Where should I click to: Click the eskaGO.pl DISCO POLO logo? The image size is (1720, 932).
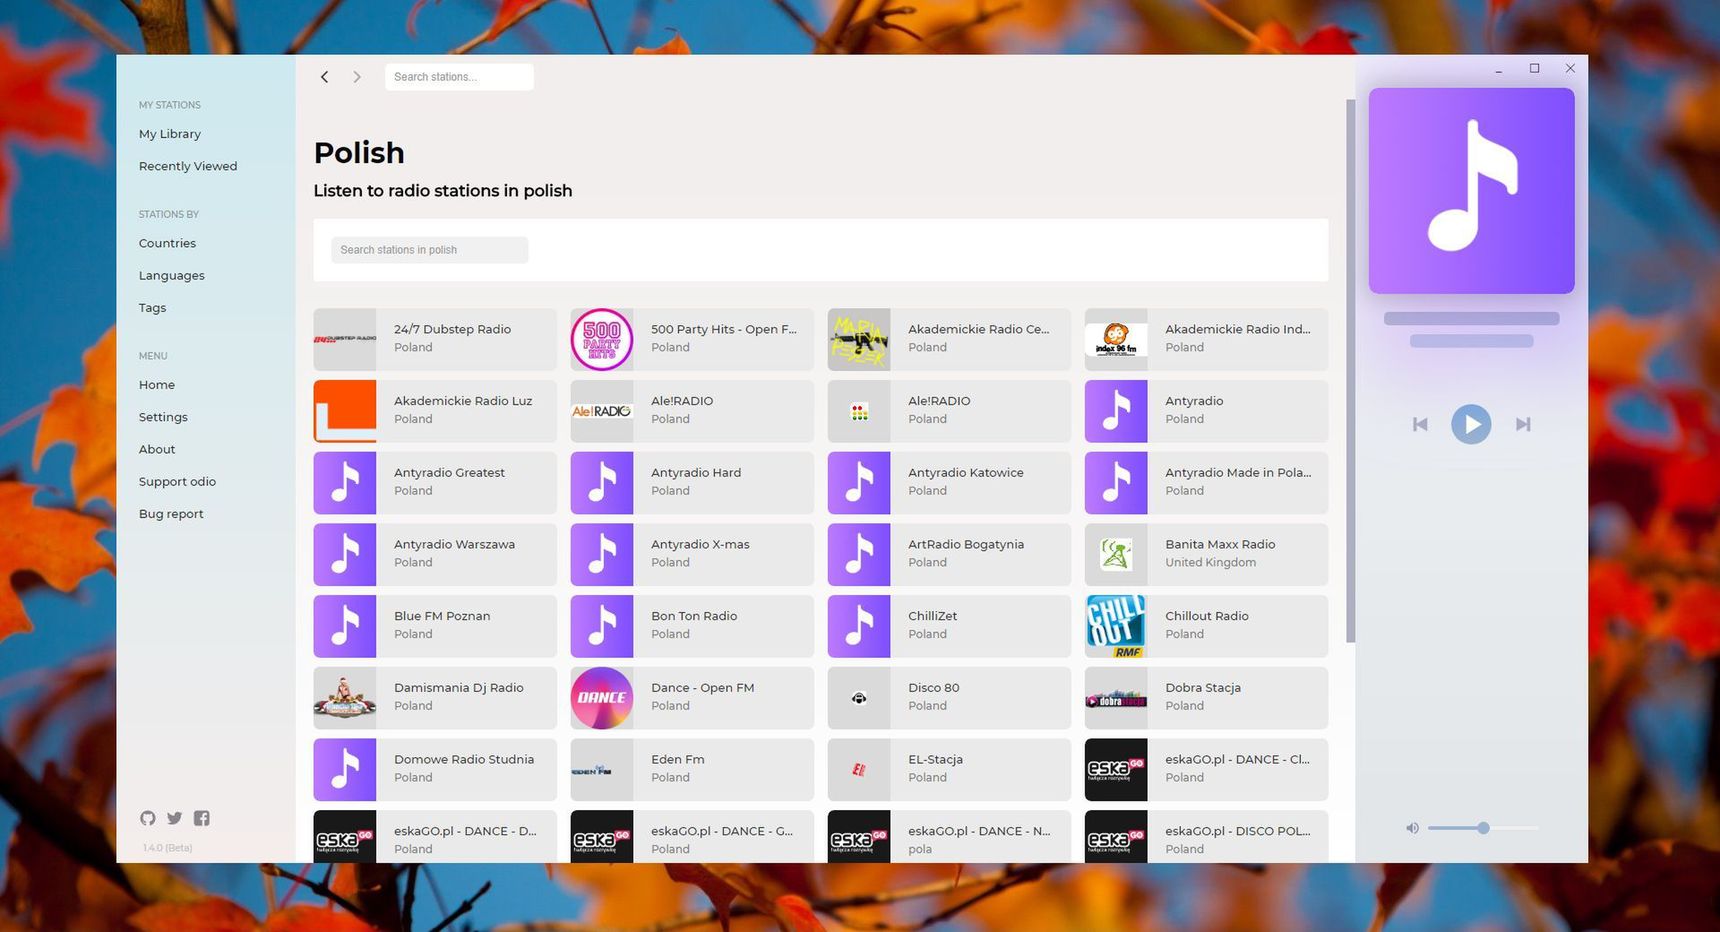[x=1116, y=838]
